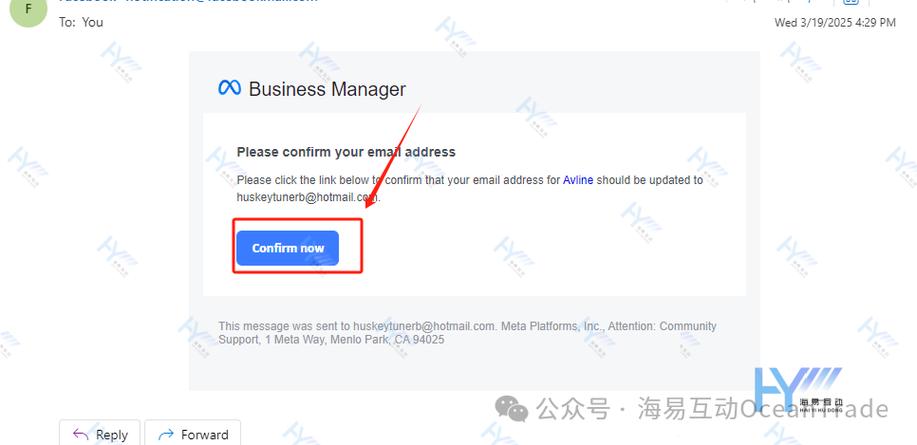
Task: Click the Reply button below the email
Action: [99, 433]
